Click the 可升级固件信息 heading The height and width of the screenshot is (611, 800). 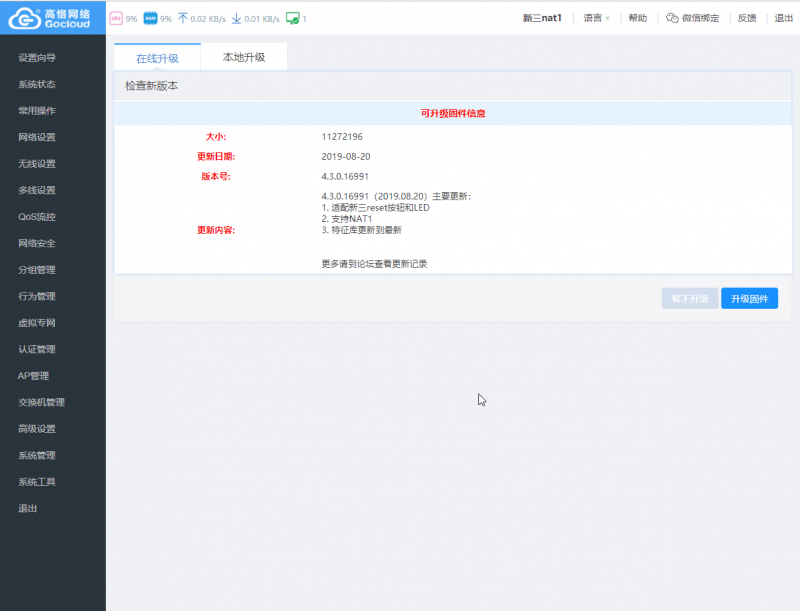(x=453, y=113)
